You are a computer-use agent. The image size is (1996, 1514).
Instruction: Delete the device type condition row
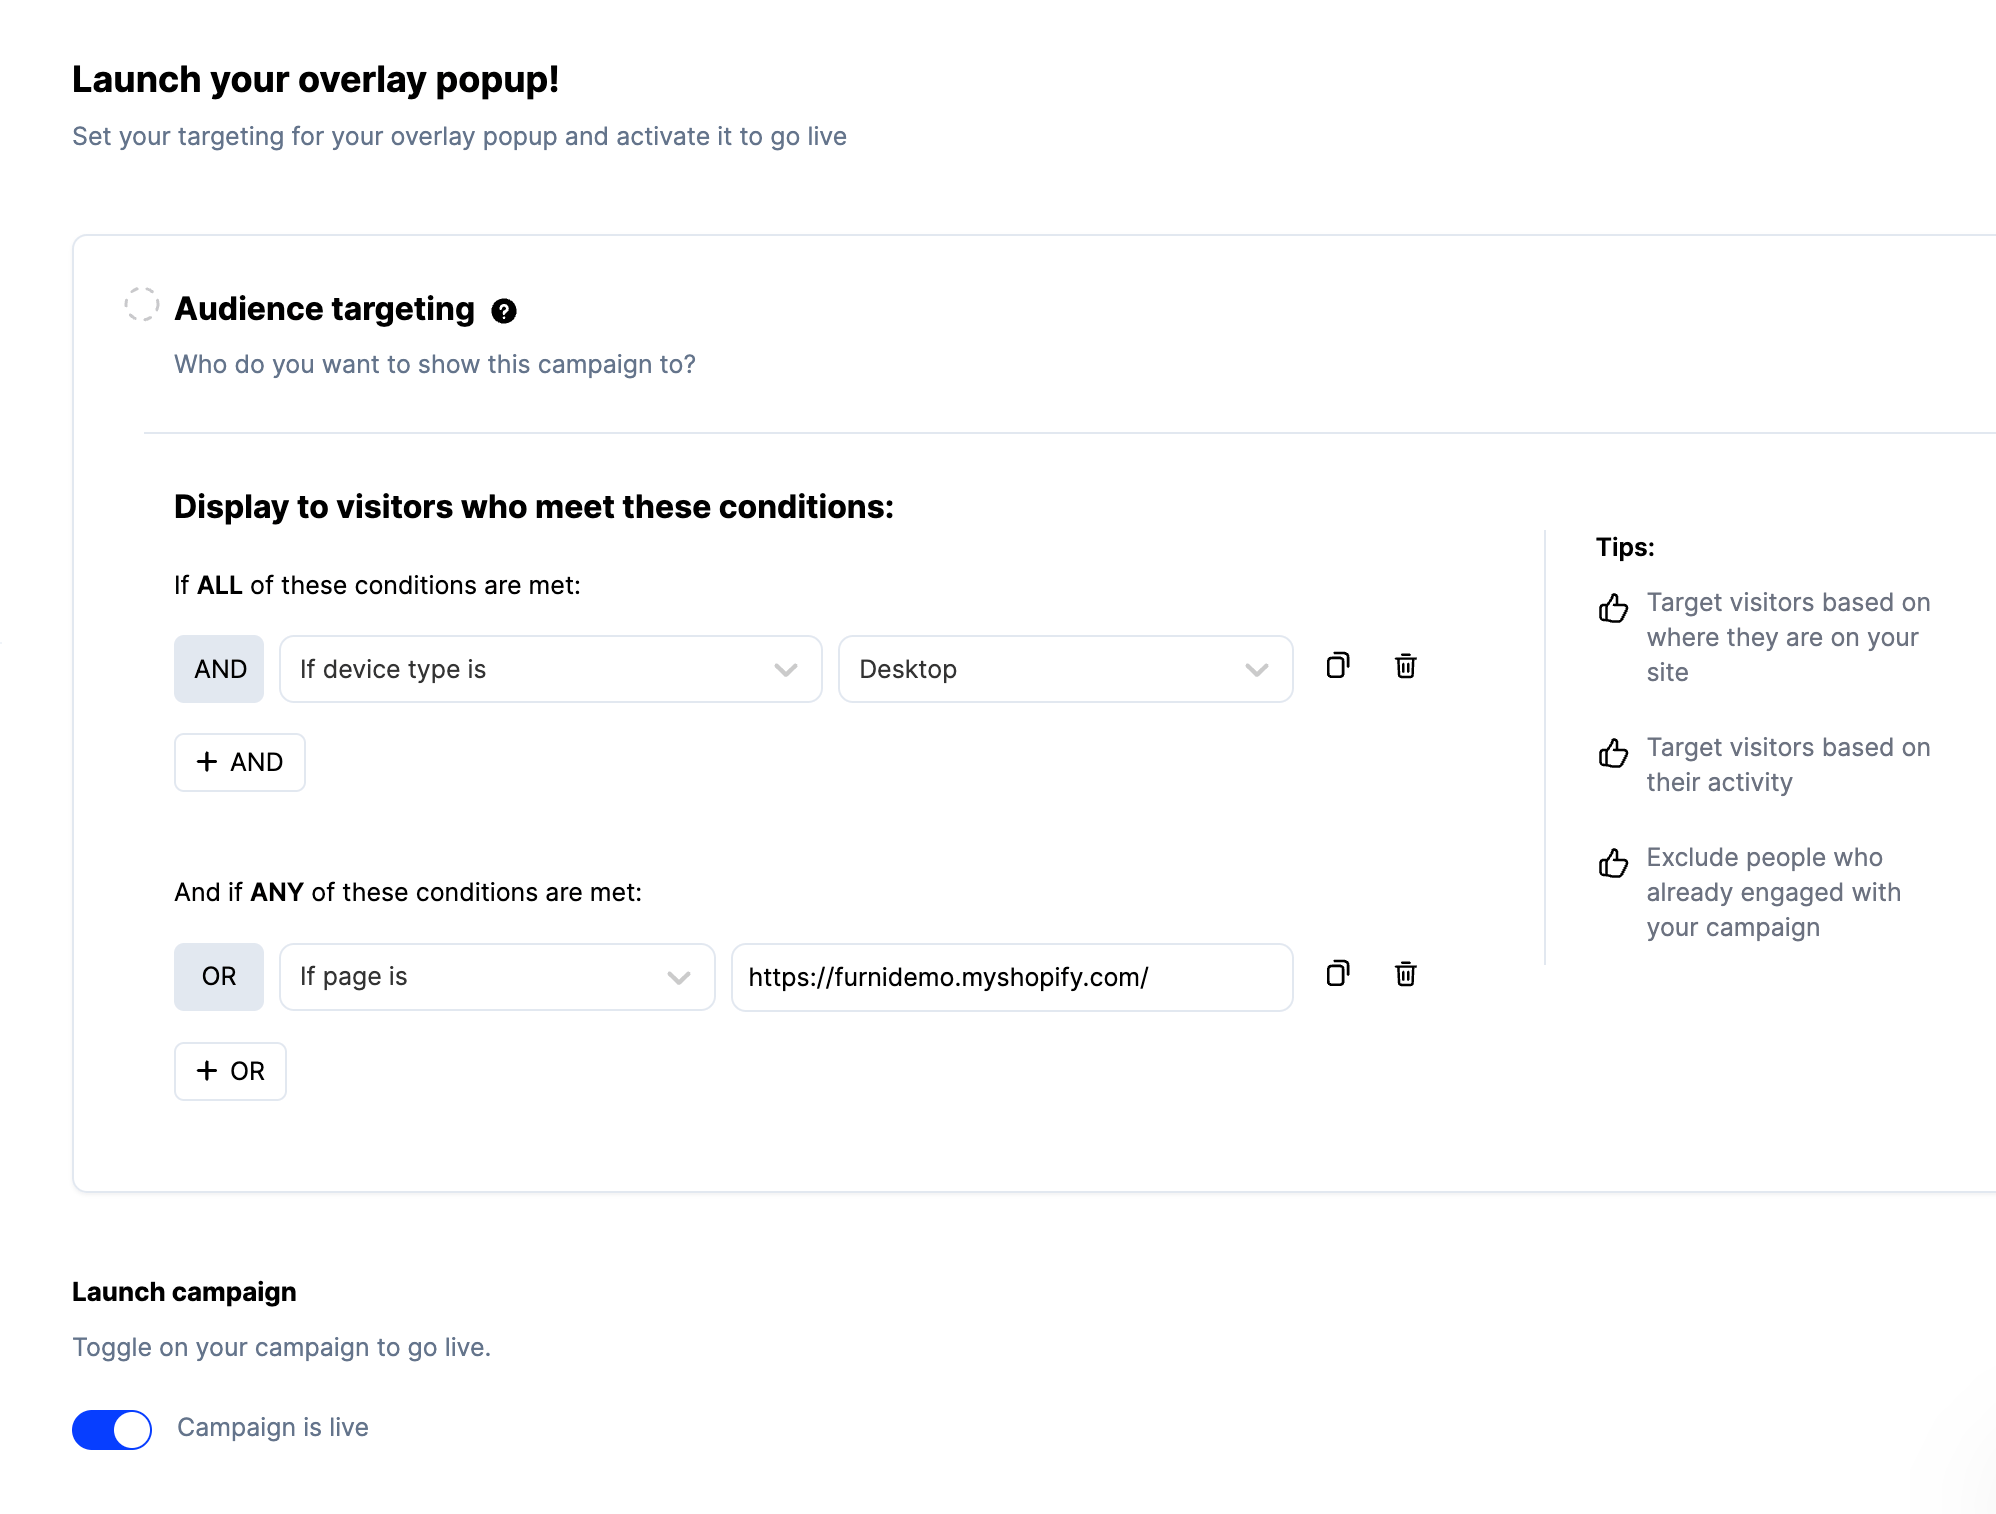coord(1405,666)
